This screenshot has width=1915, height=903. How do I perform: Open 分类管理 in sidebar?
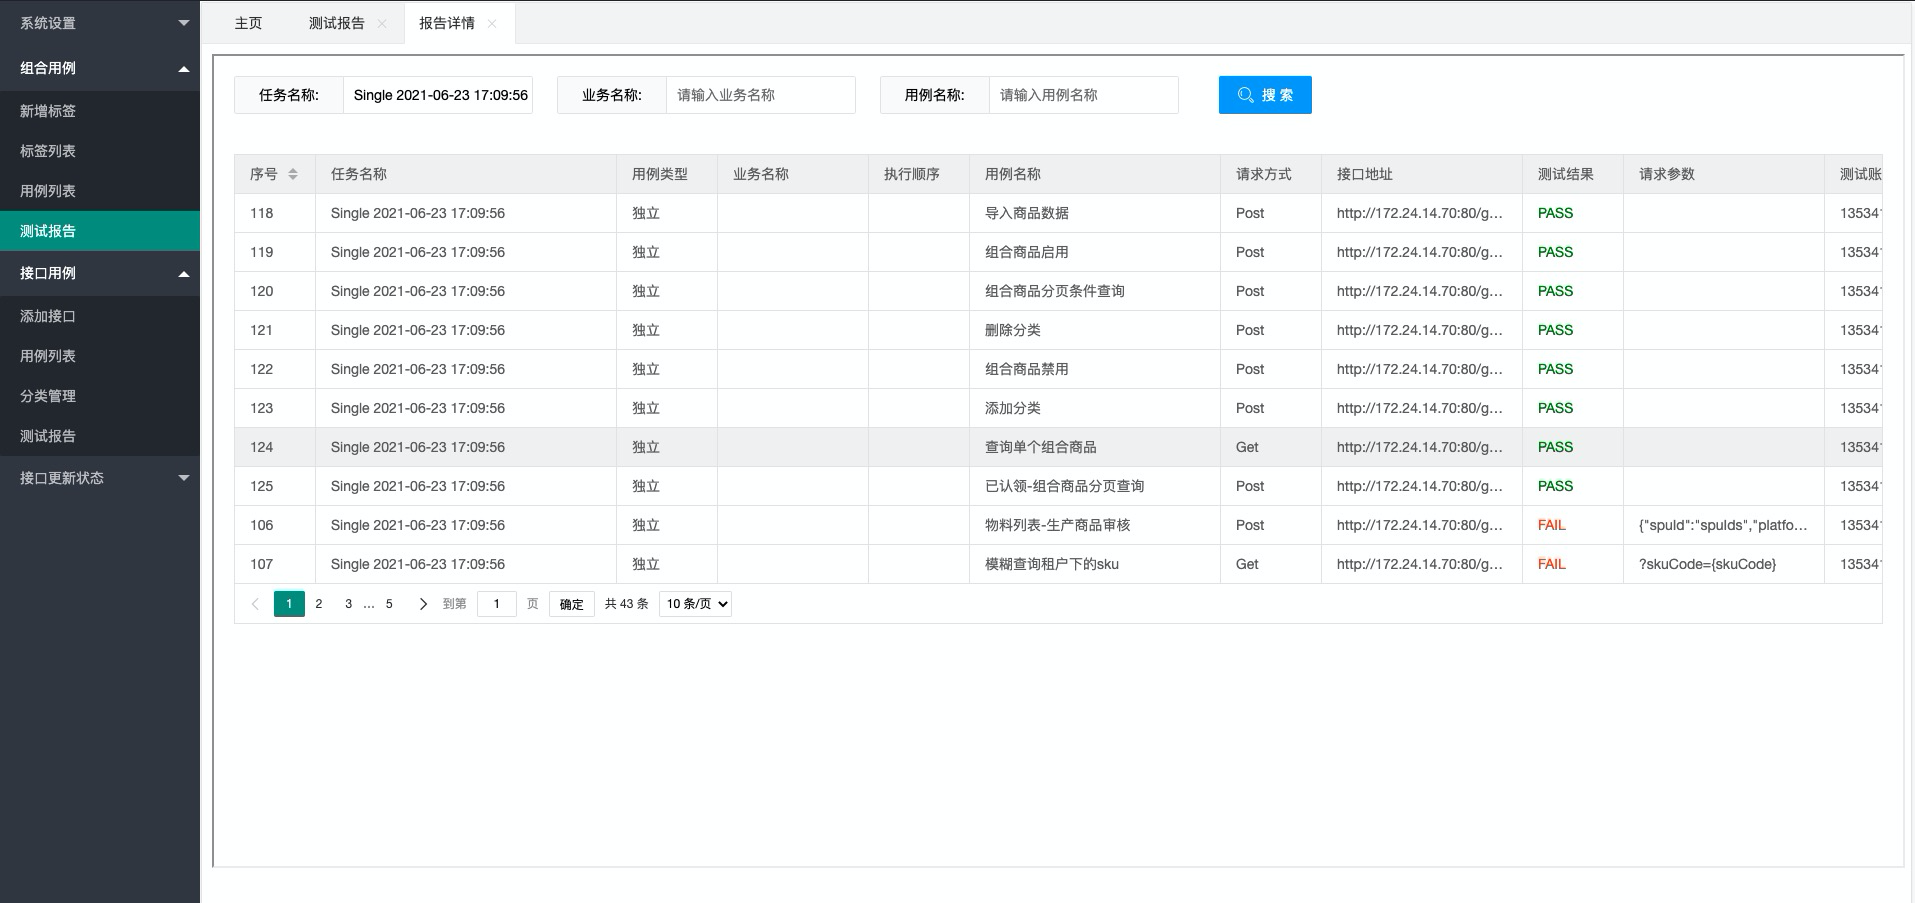point(100,396)
